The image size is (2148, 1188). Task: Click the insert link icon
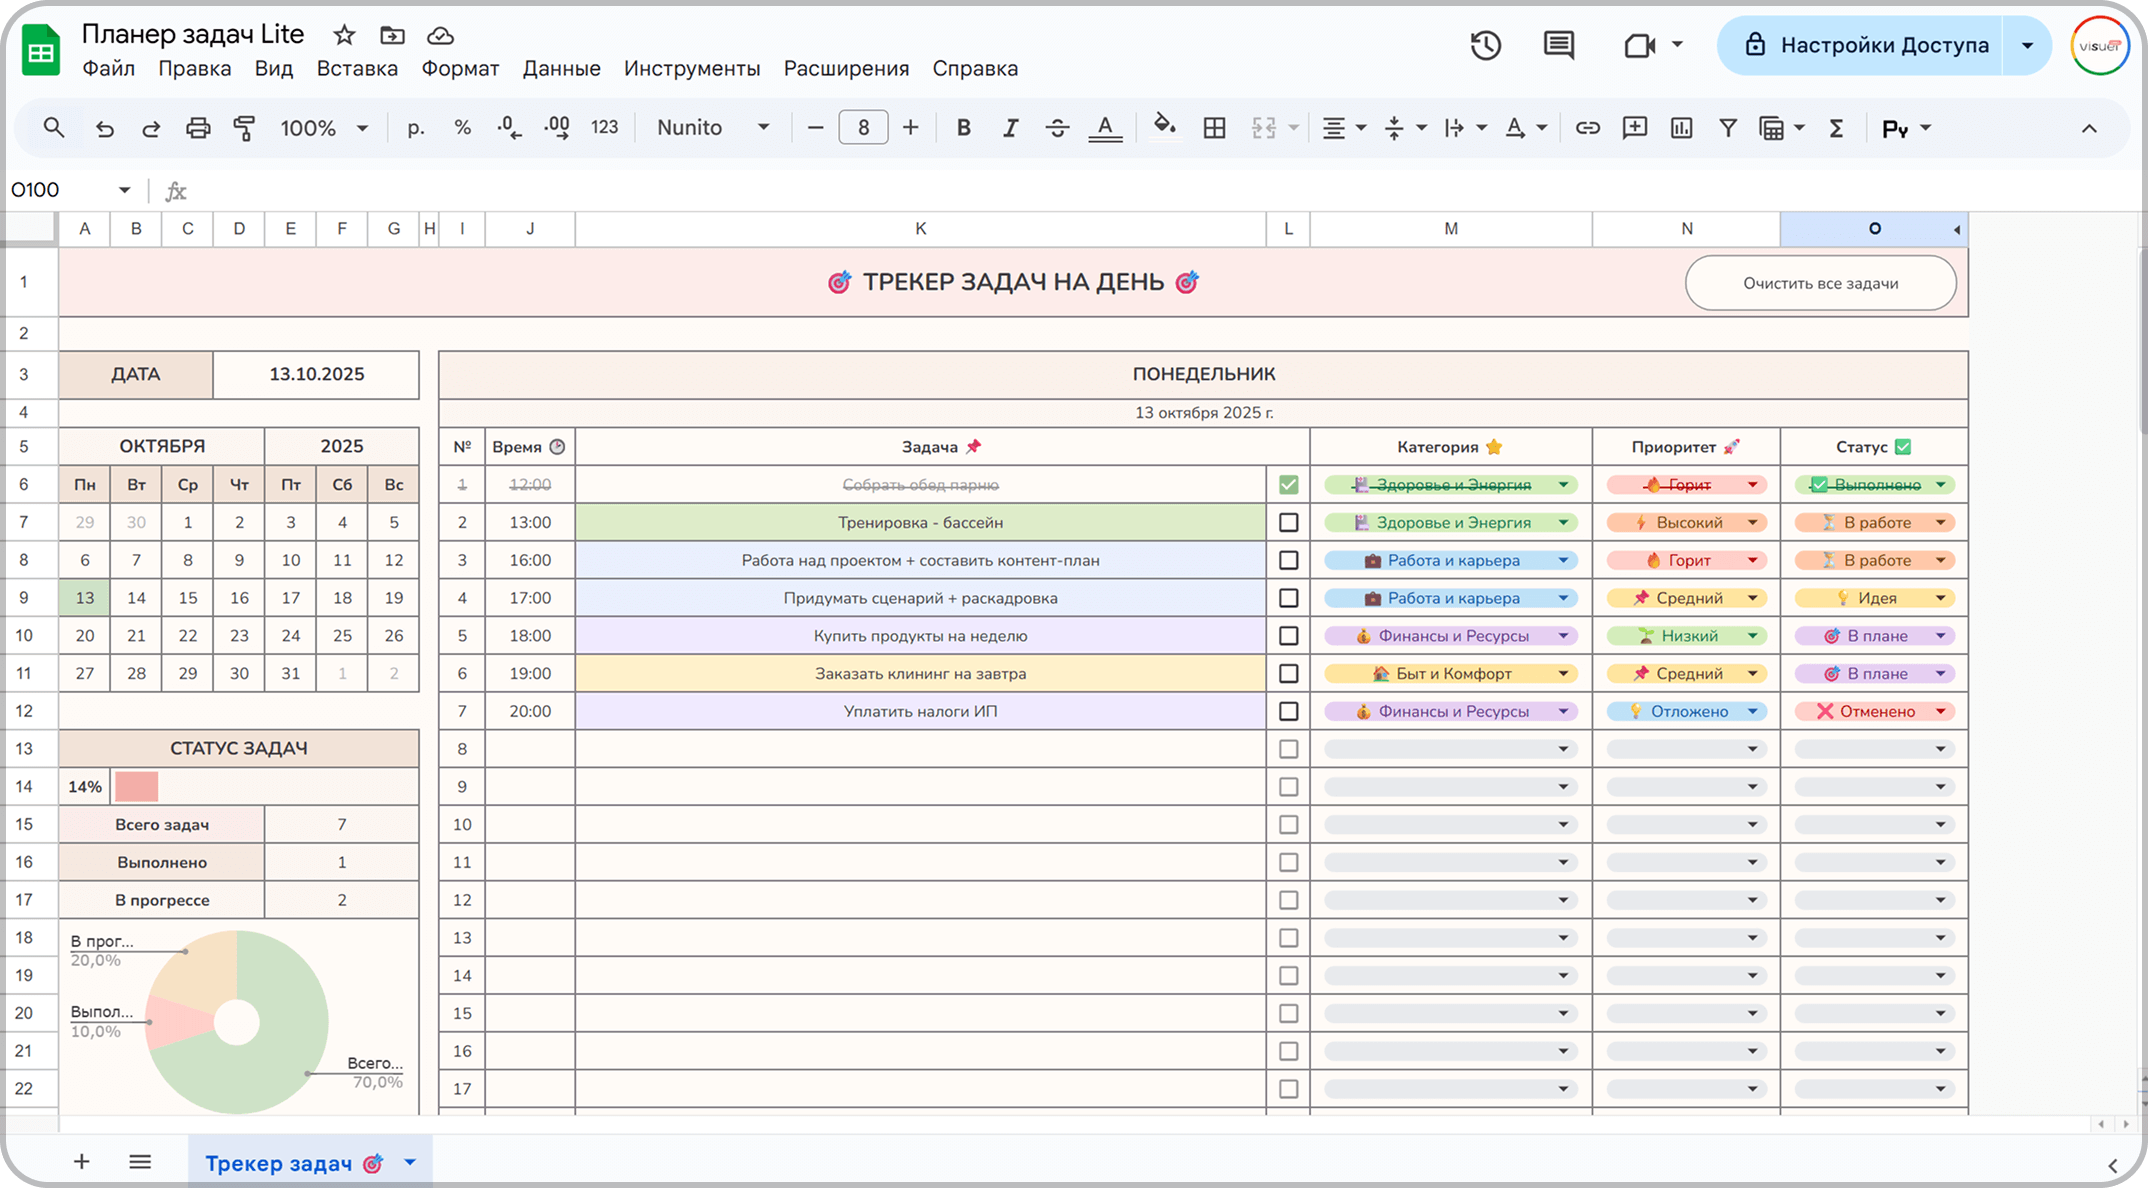[x=1587, y=128]
